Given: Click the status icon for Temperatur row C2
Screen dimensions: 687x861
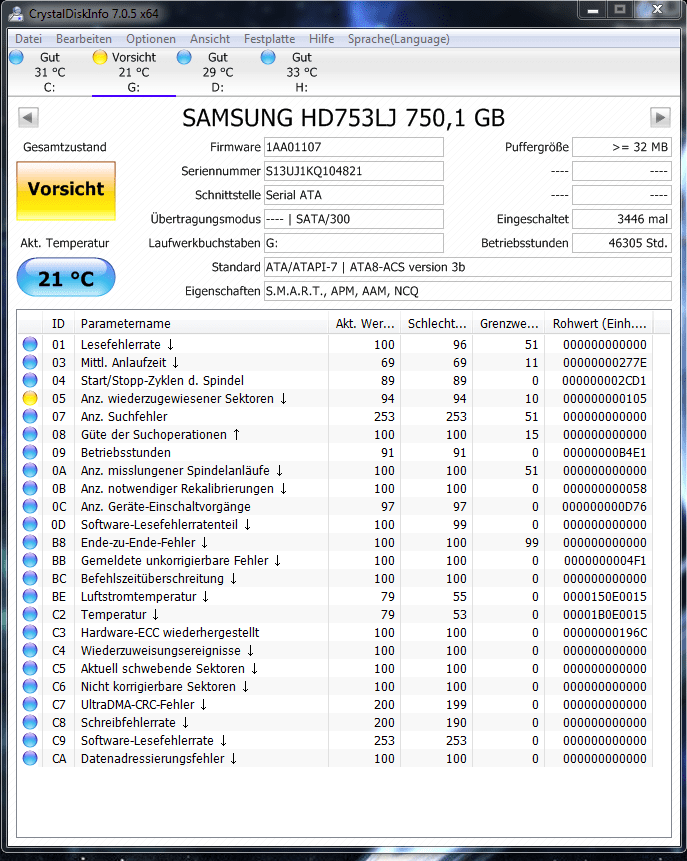Looking at the screenshot, I should coord(30,614).
